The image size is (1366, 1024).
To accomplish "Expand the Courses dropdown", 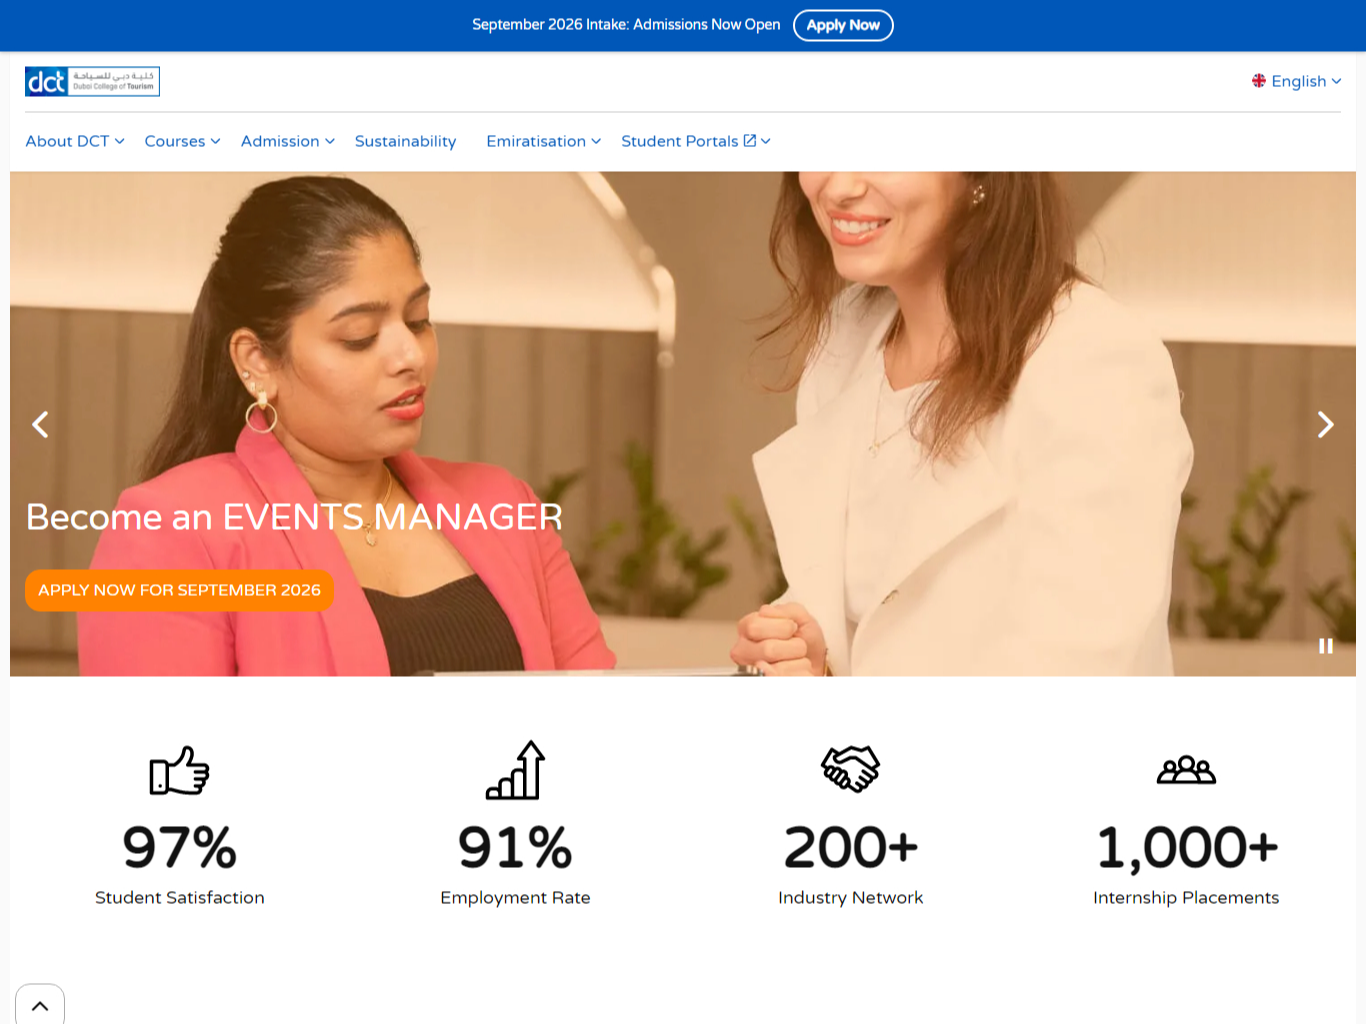I will tap(182, 141).
